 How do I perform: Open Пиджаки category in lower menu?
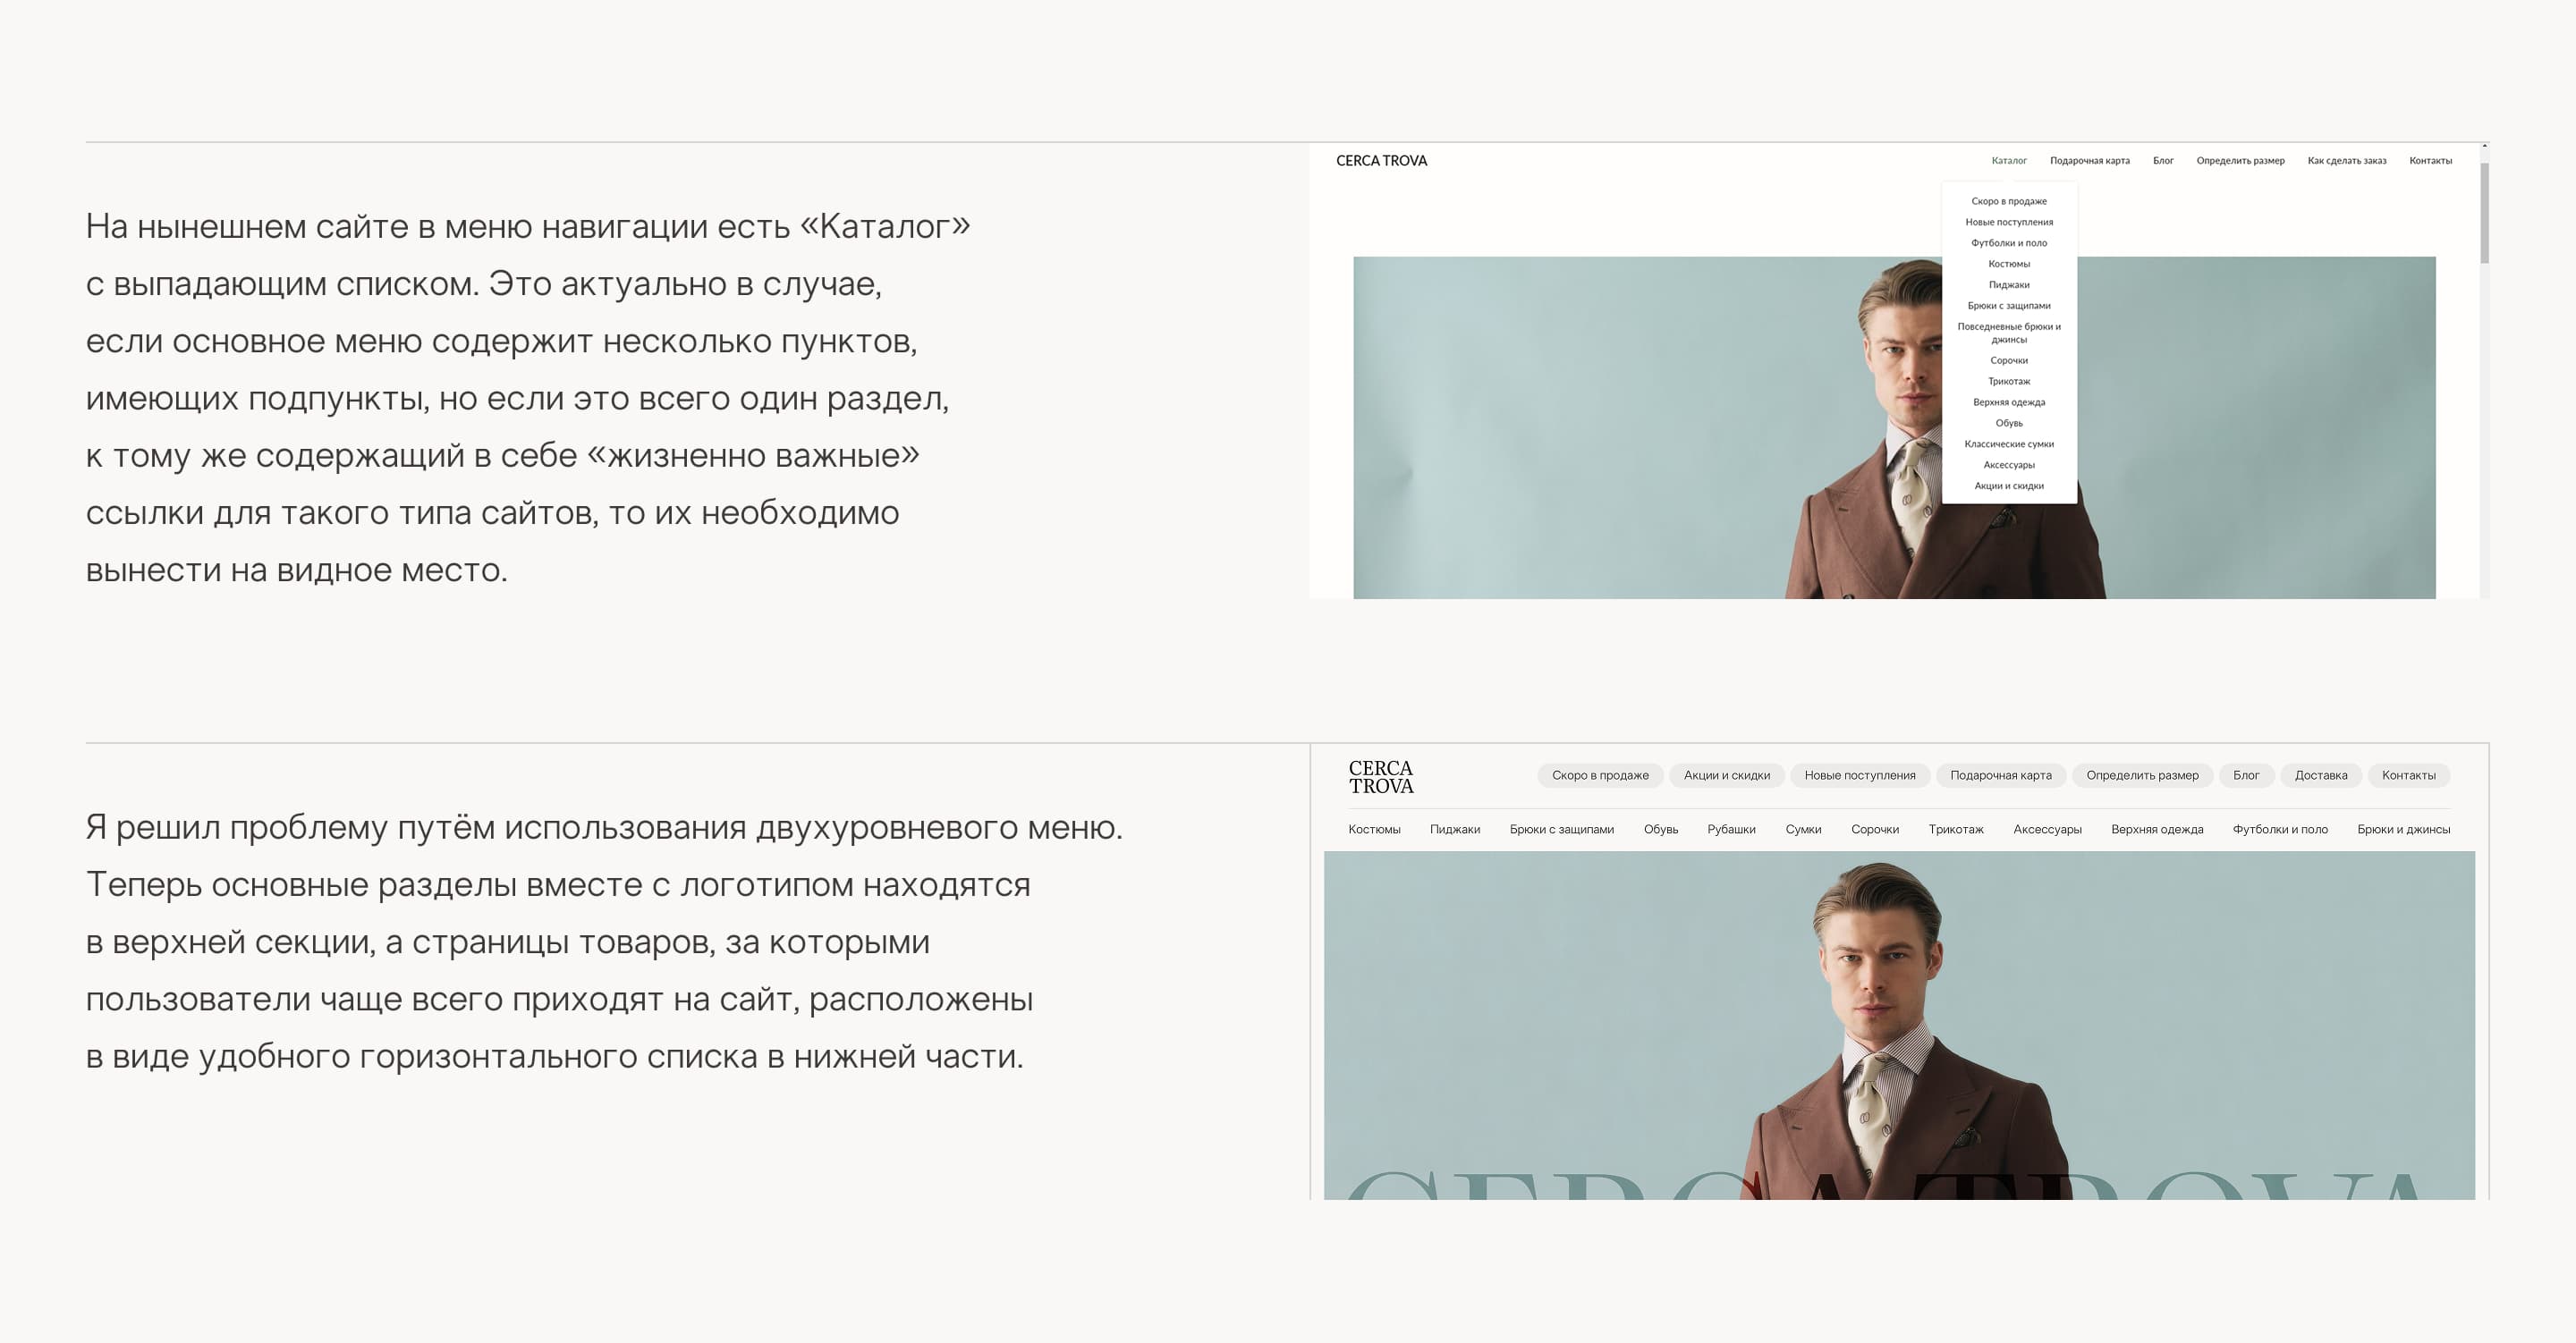(1454, 829)
